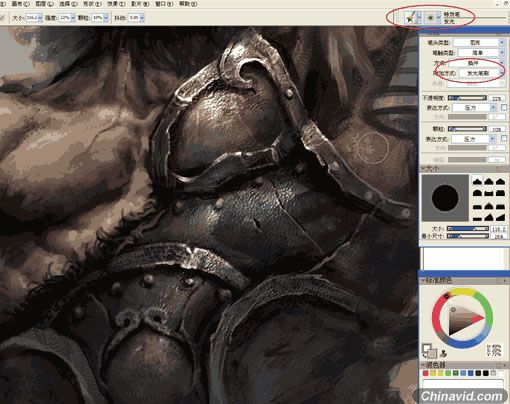Screen dimensions: 510x404
Task: Open the brush variant selector arrow
Action: [439, 17]
